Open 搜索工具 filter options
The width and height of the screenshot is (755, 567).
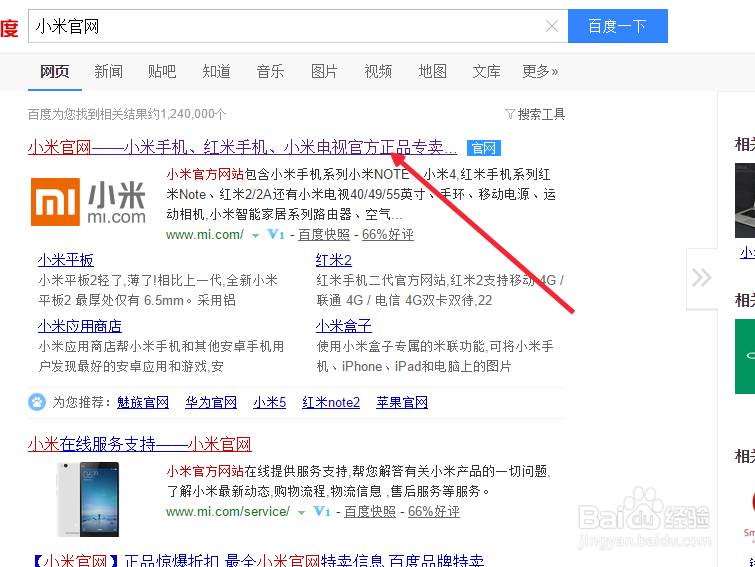tap(535, 114)
